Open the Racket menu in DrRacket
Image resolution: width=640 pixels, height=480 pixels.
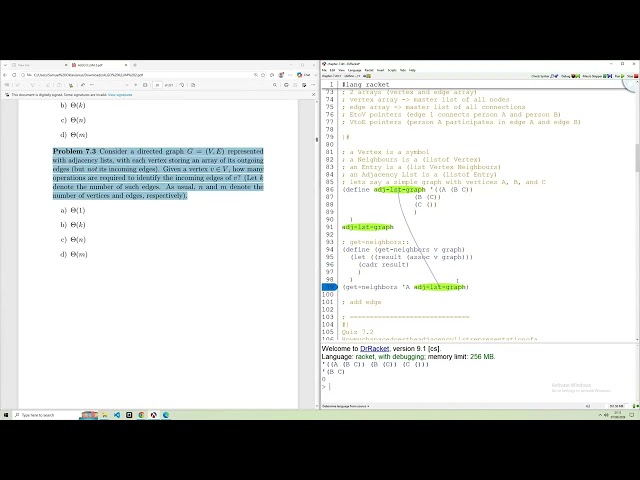[369, 70]
